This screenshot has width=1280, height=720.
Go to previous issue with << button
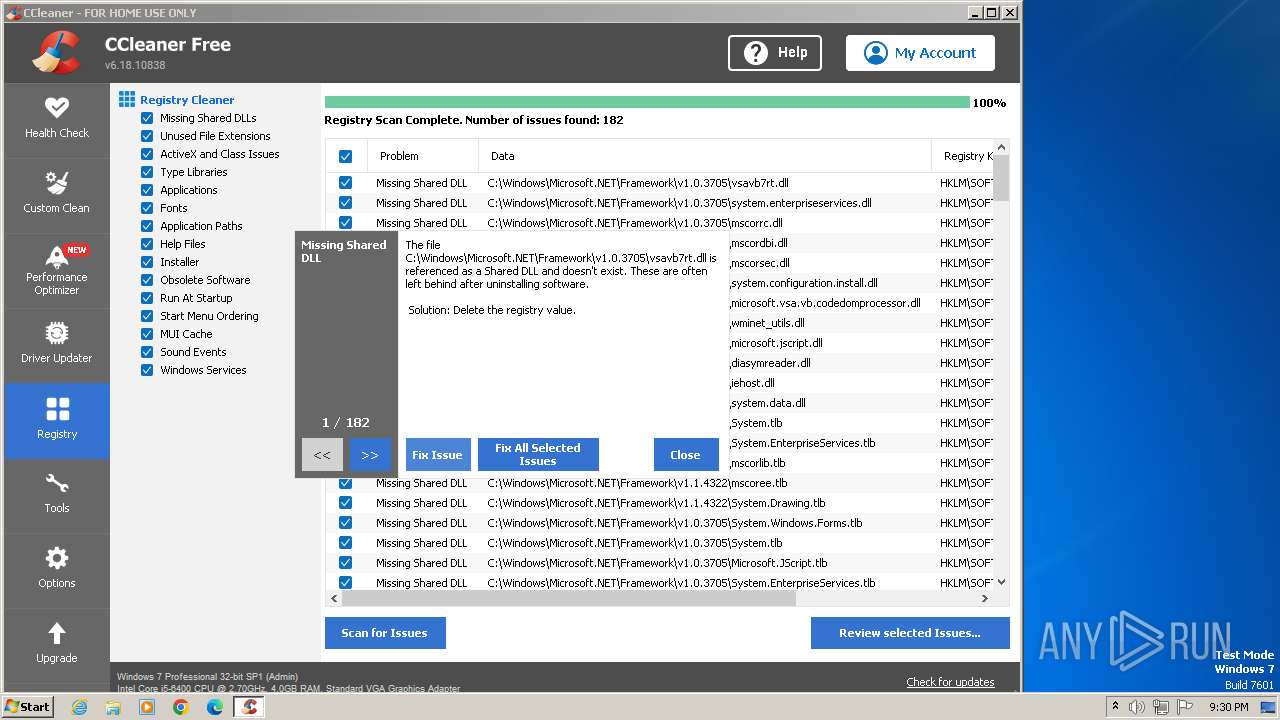click(x=322, y=454)
